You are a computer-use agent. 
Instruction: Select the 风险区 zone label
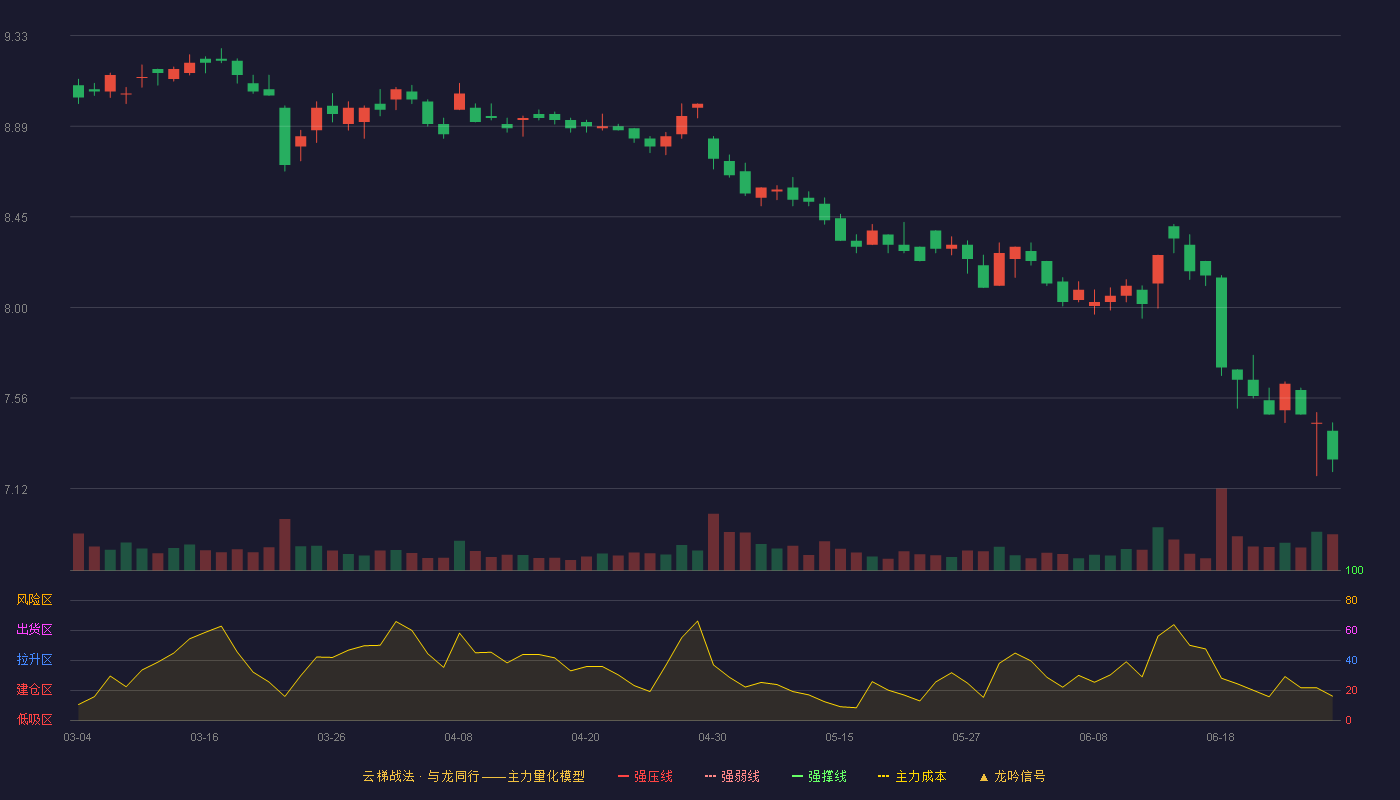point(35,600)
